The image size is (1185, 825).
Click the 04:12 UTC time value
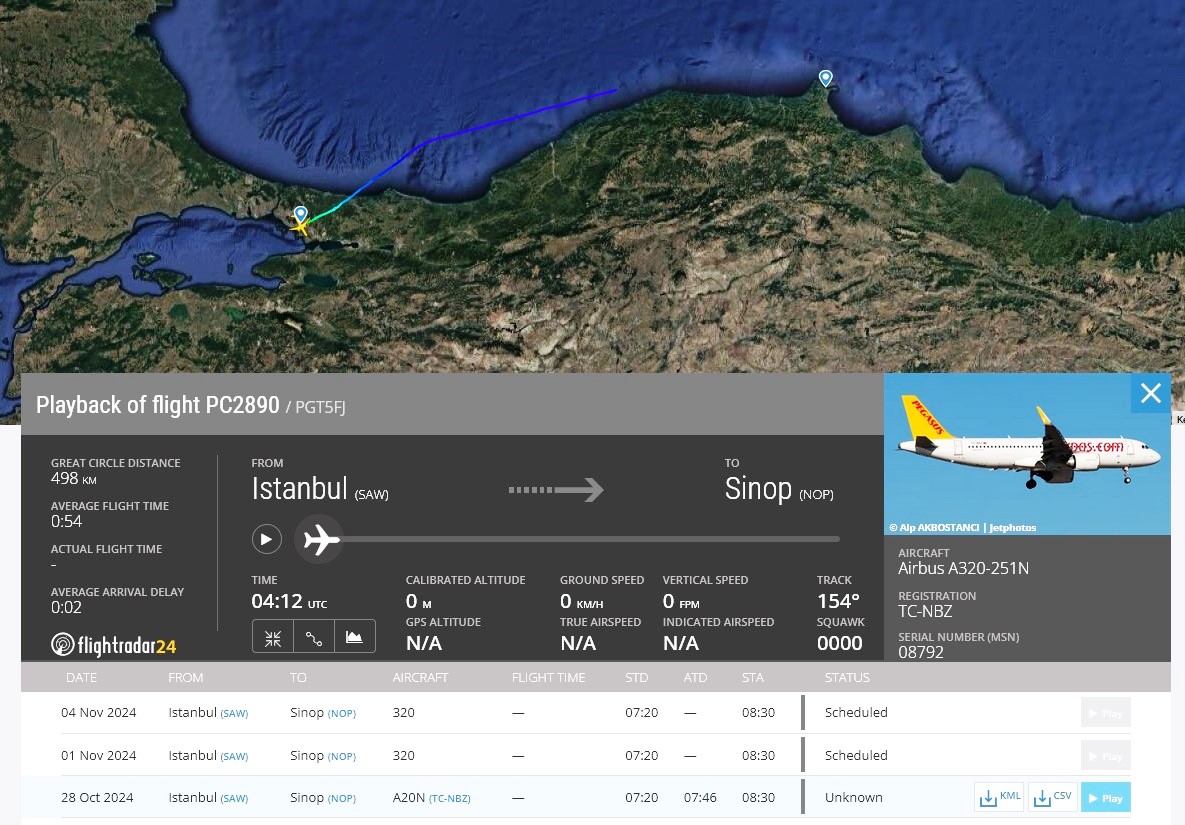289,601
